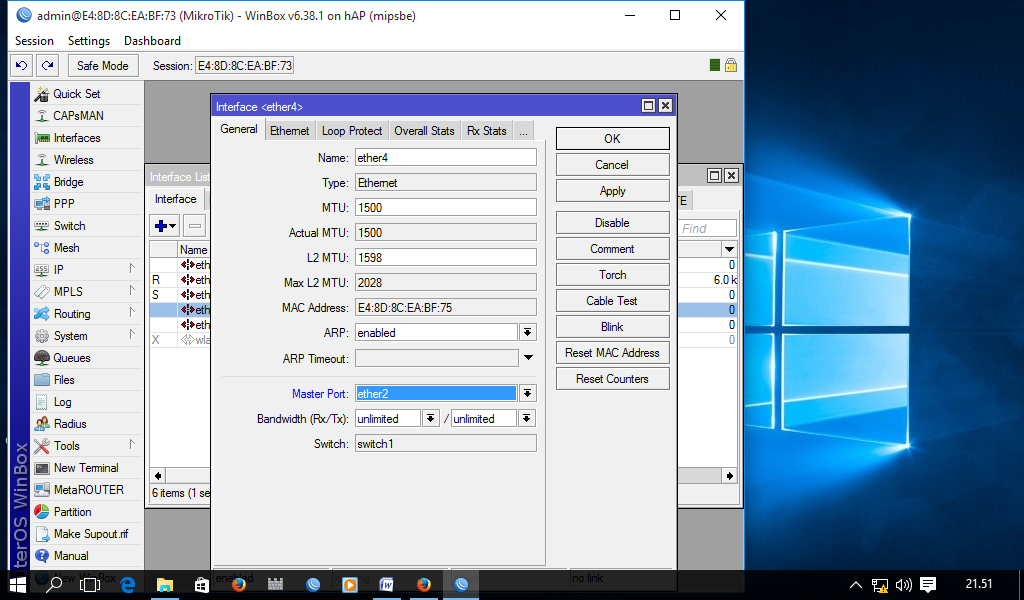Open Radius settings
This screenshot has width=1024, height=600.
point(70,424)
